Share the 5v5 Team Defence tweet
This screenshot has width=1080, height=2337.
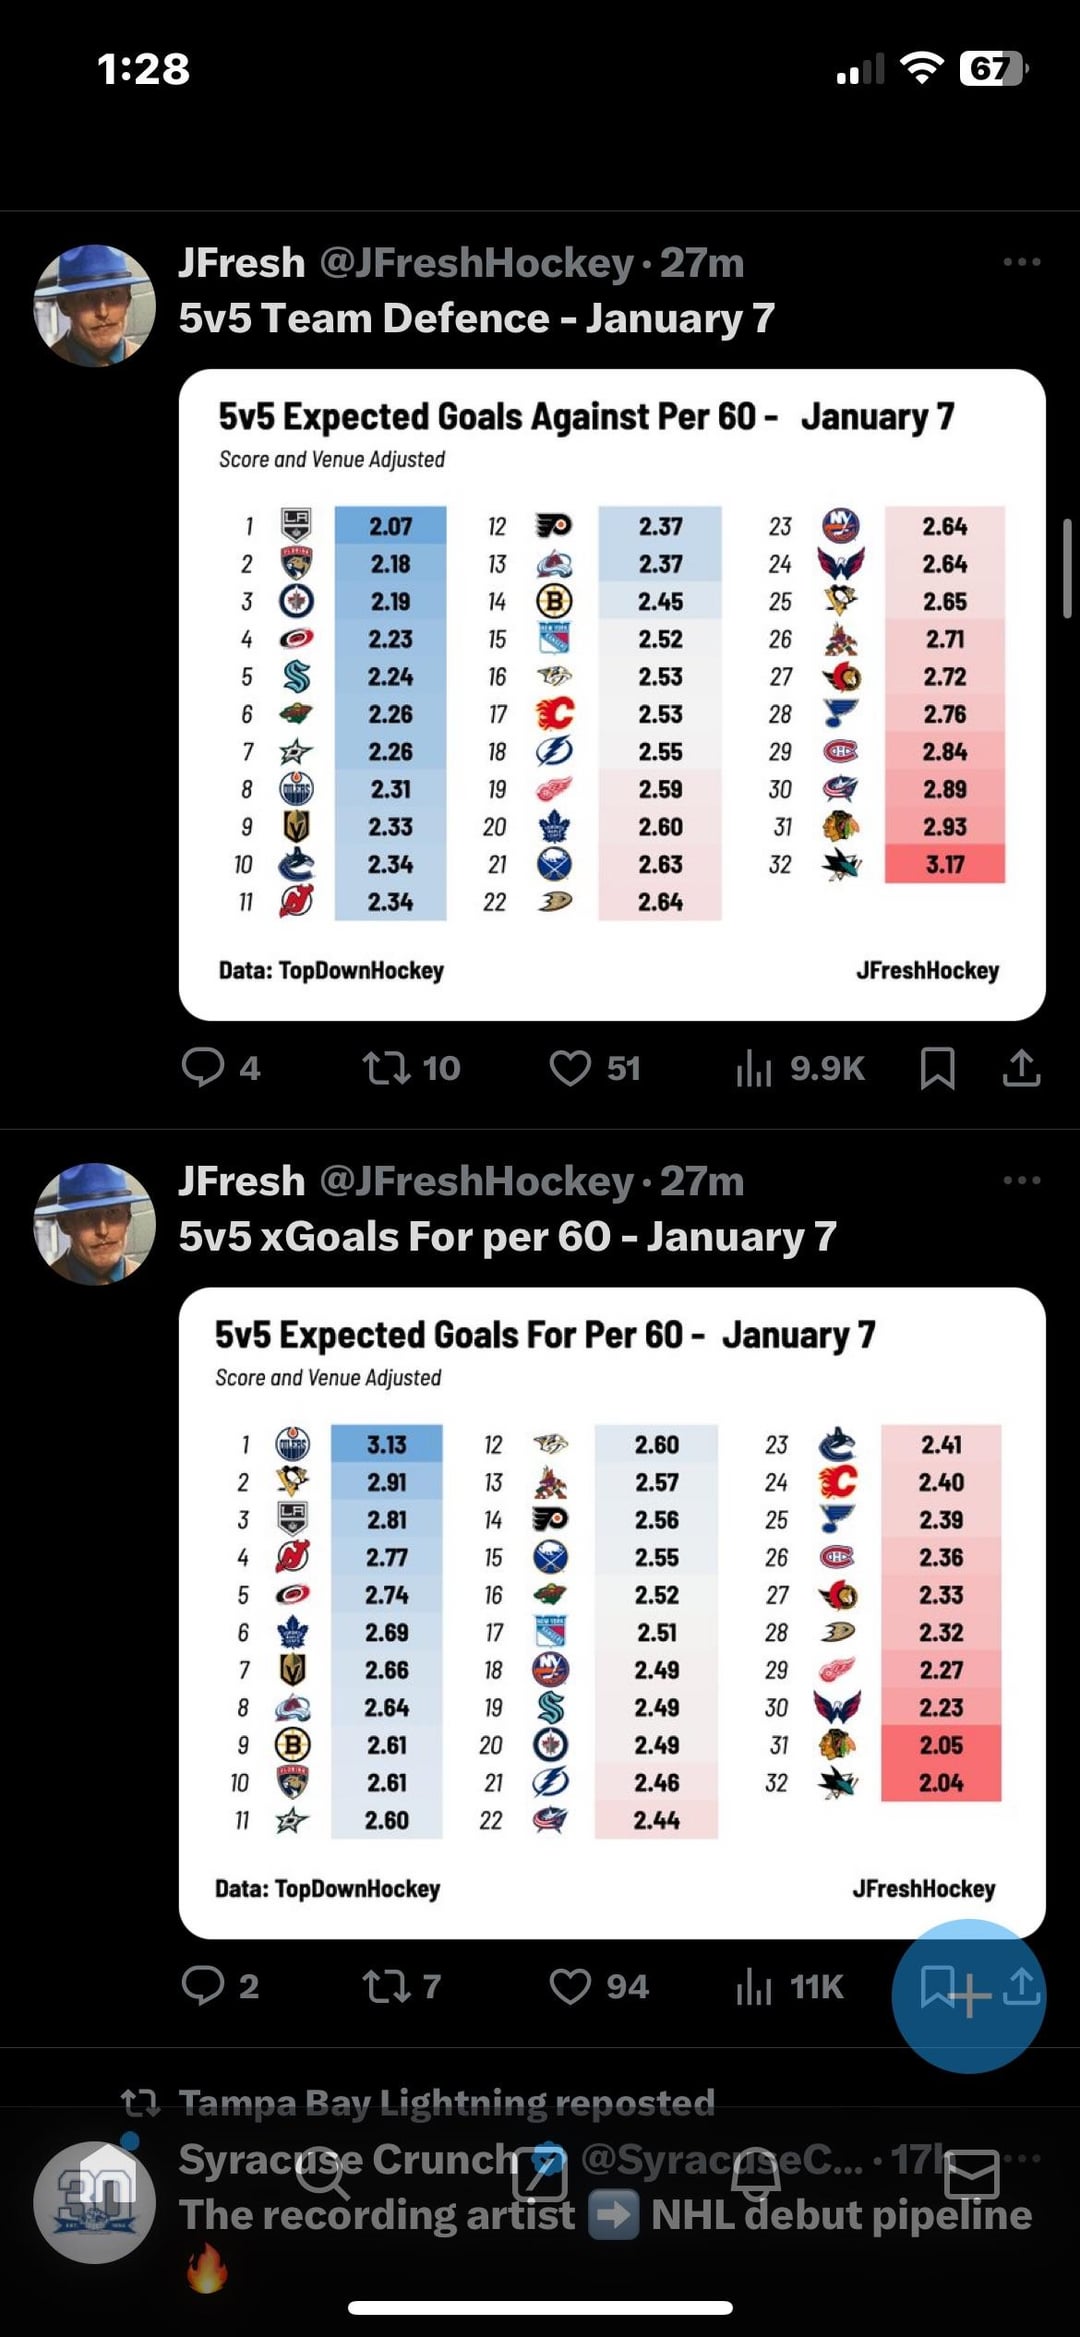[x=1021, y=1067]
